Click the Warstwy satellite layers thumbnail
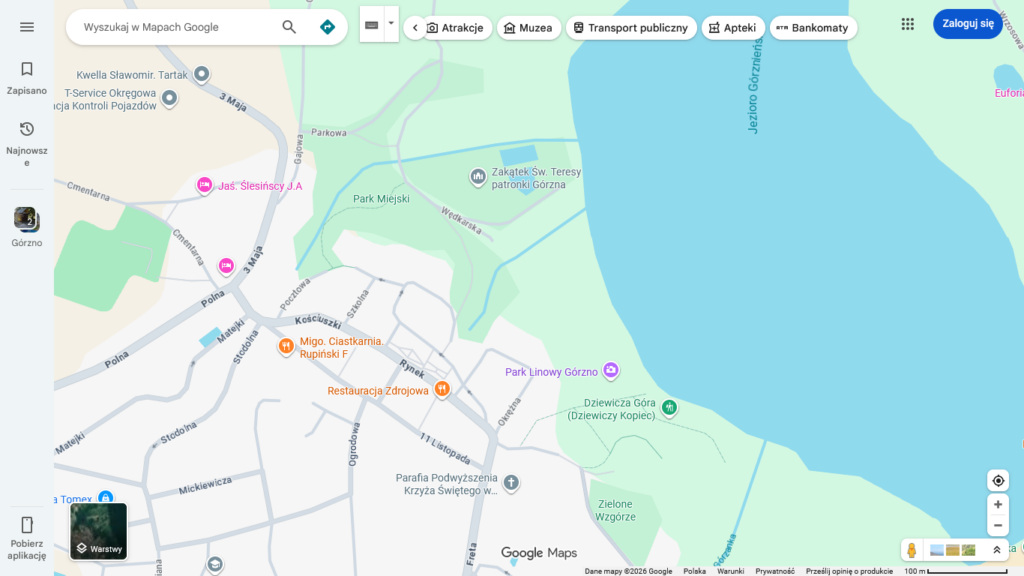The height and width of the screenshot is (576, 1024). click(x=98, y=531)
